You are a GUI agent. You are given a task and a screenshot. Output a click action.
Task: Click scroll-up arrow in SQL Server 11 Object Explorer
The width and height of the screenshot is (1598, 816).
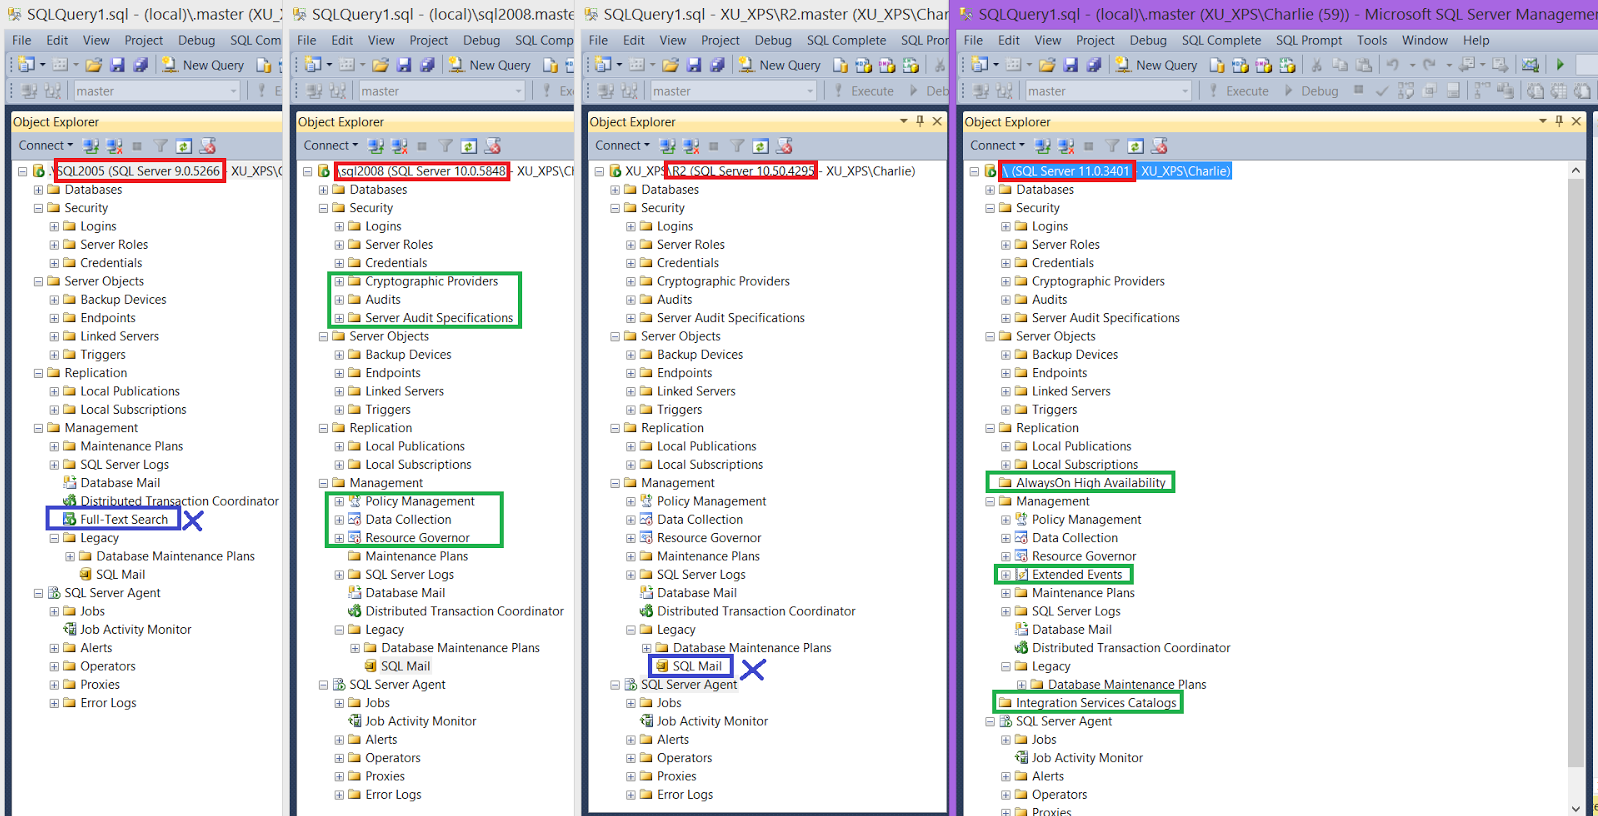point(1576,170)
